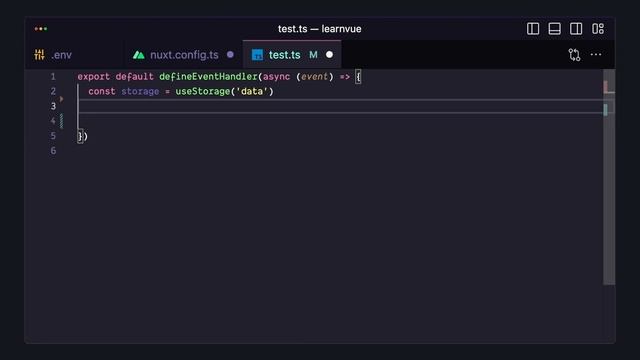Click the window title 'test.ts — learnvue'
This screenshot has width=640, height=360.
coord(320,29)
